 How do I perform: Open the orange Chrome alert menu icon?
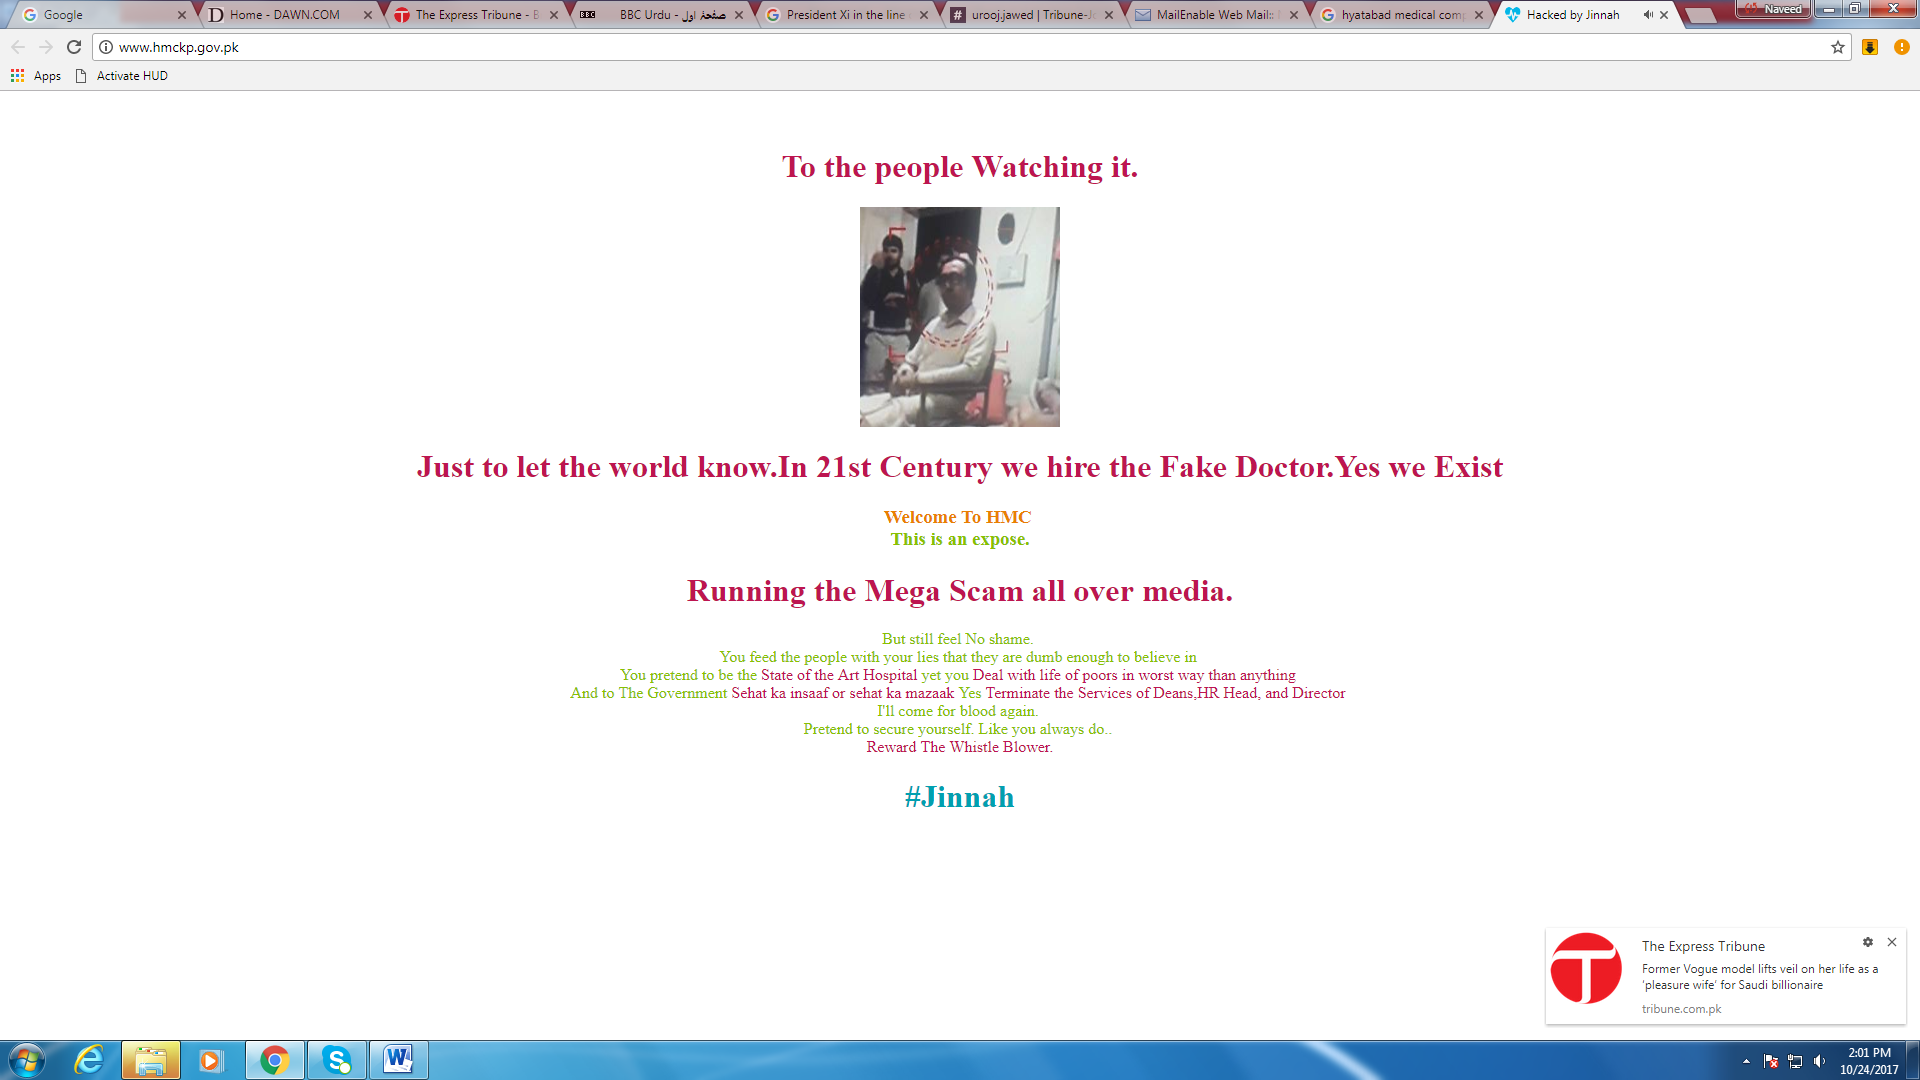pos(1902,47)
